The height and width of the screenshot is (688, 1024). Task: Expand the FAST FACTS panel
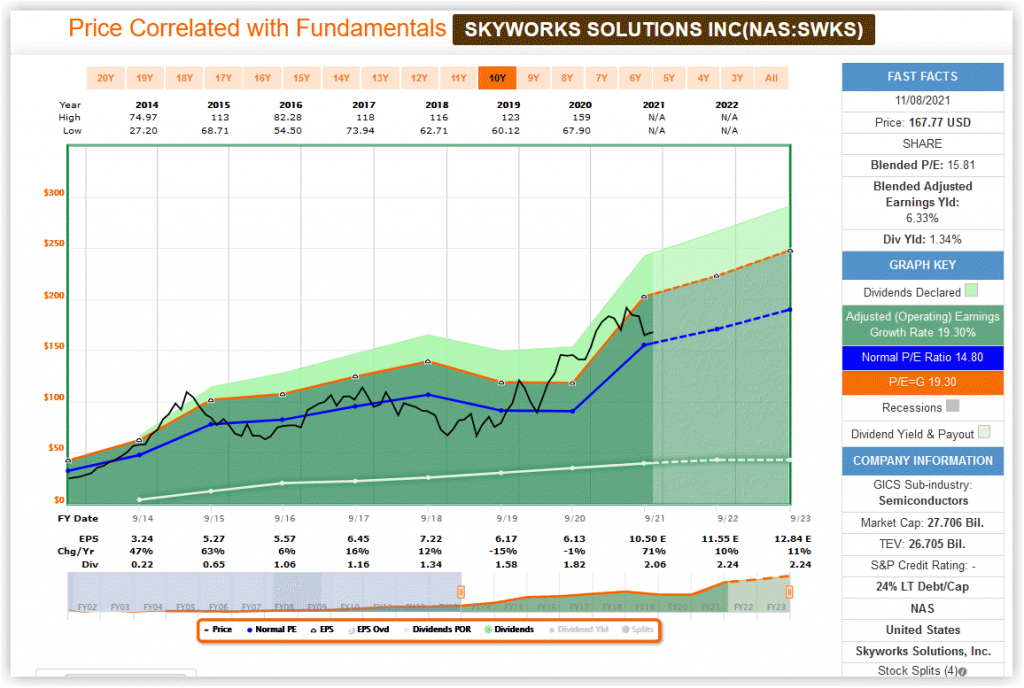point(921,76)
